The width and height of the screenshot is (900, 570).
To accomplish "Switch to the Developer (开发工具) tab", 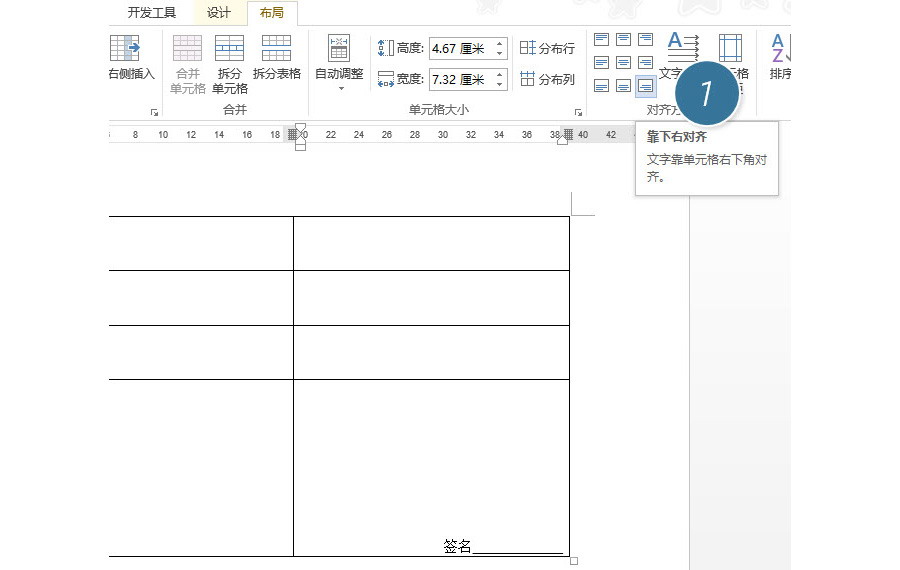I will (152, 13).
